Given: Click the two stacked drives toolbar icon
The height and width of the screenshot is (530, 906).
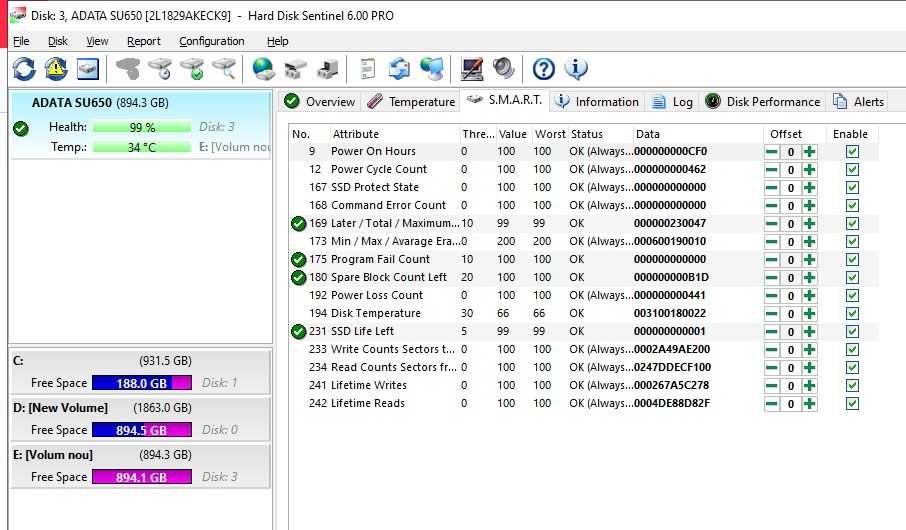Looking at the screenshot, I should pos(296,69).
